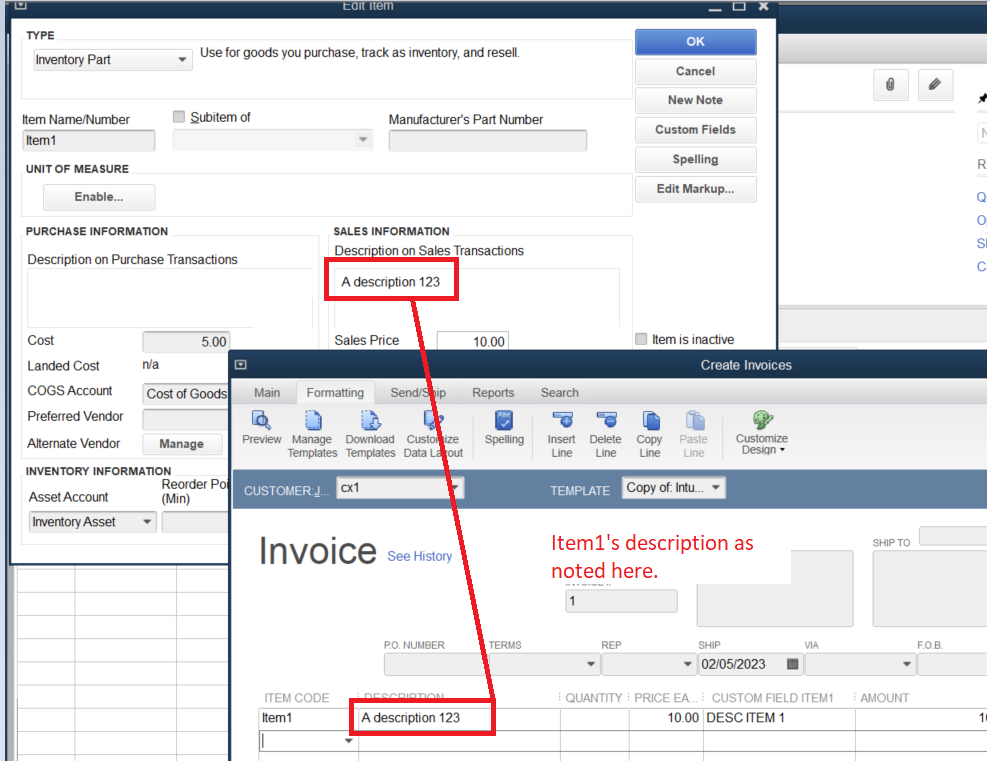The image size is (990, 761).
Task: Switch to the Send/Ship tab
Action: pyautogui.click(x=417, y=392)
